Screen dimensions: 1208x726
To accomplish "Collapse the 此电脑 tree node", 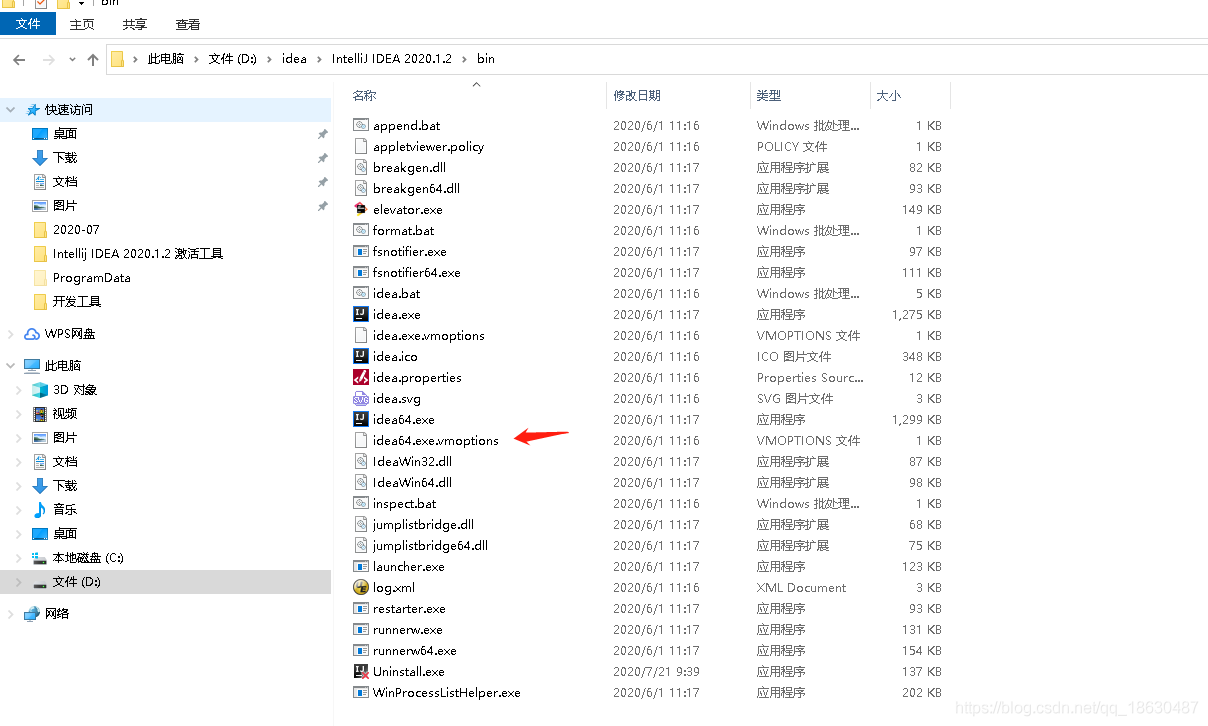I will 11,365.
